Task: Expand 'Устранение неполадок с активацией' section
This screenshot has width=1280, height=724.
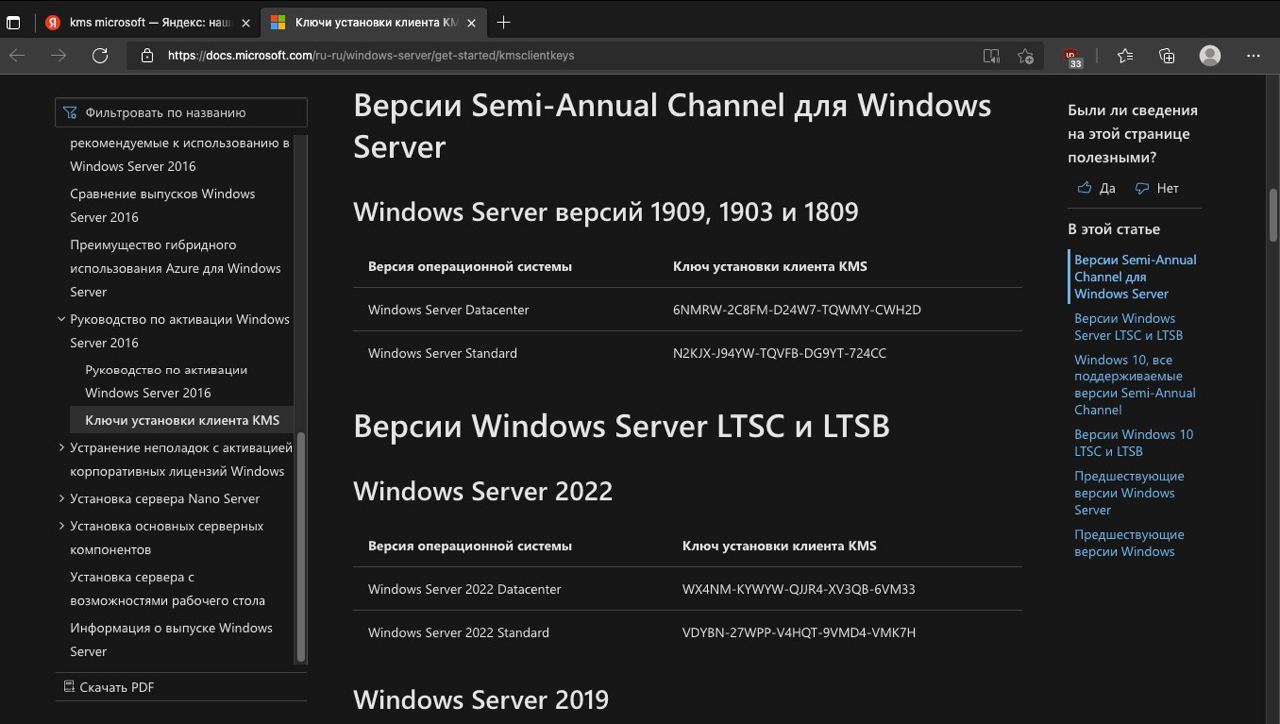Action: point(61,448)
